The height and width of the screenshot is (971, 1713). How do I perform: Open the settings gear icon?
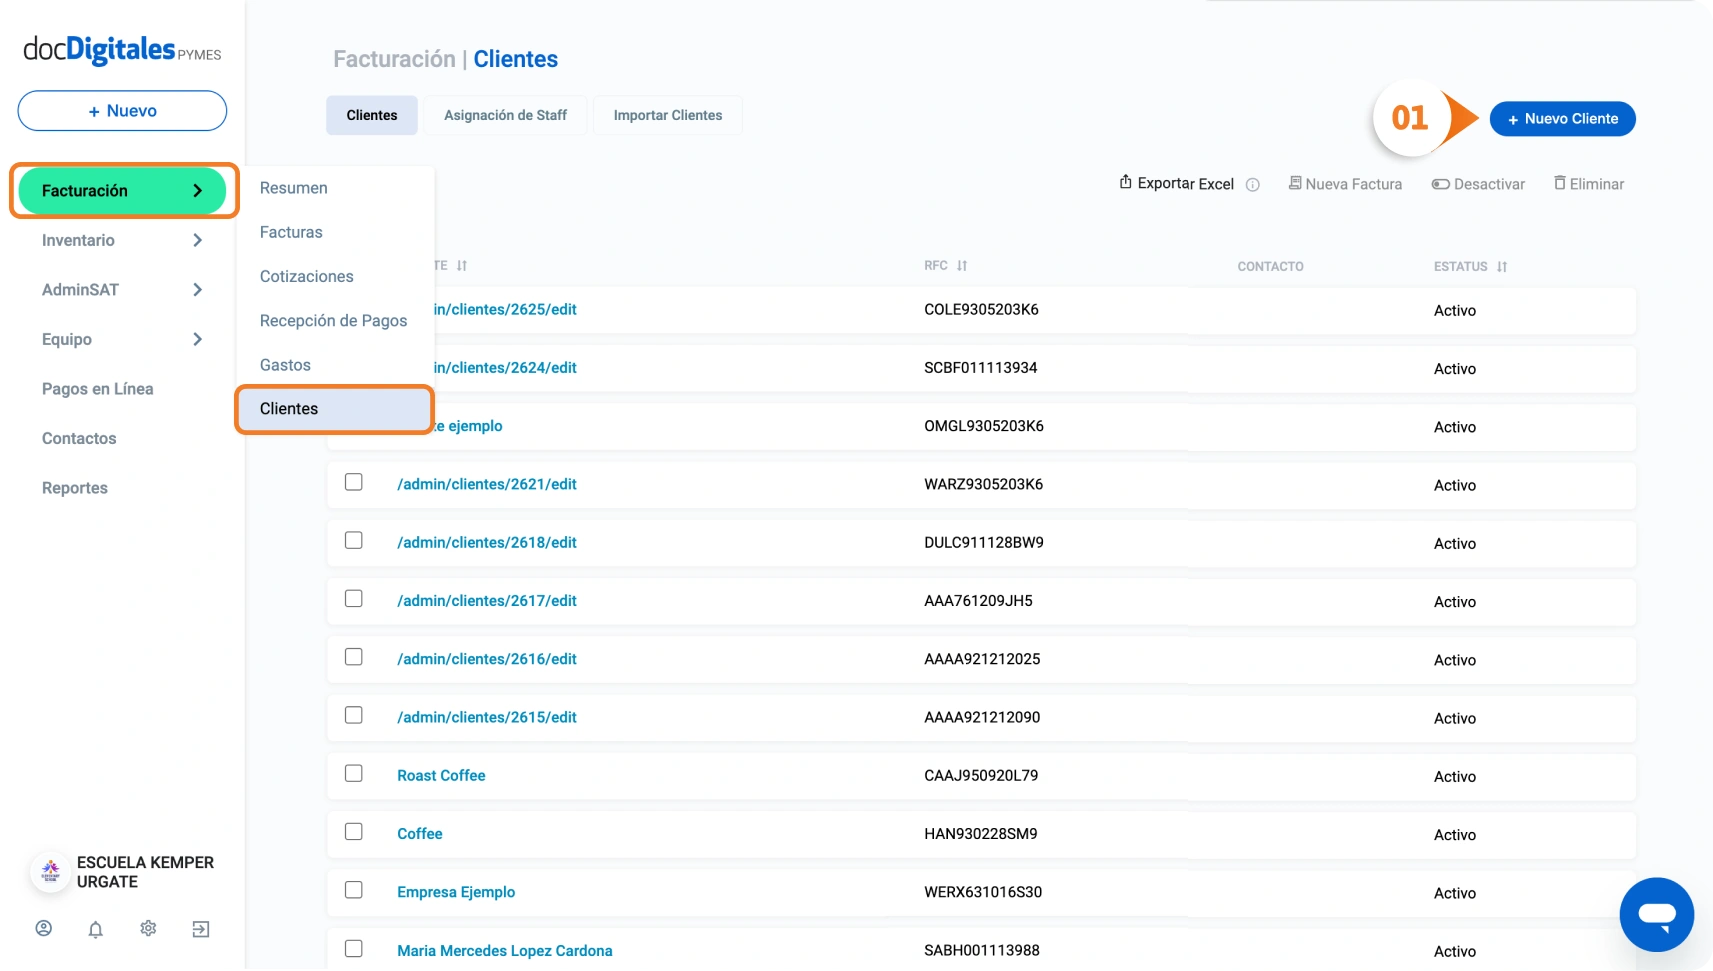pyautogui.click(x=148, y=929)
